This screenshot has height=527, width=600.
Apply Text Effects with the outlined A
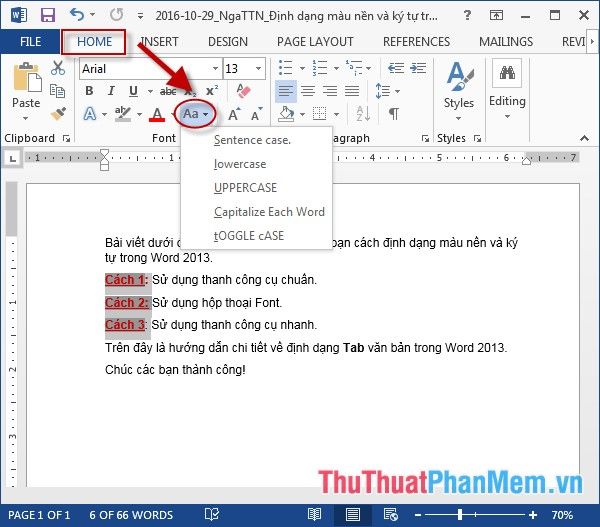(90, 114)
